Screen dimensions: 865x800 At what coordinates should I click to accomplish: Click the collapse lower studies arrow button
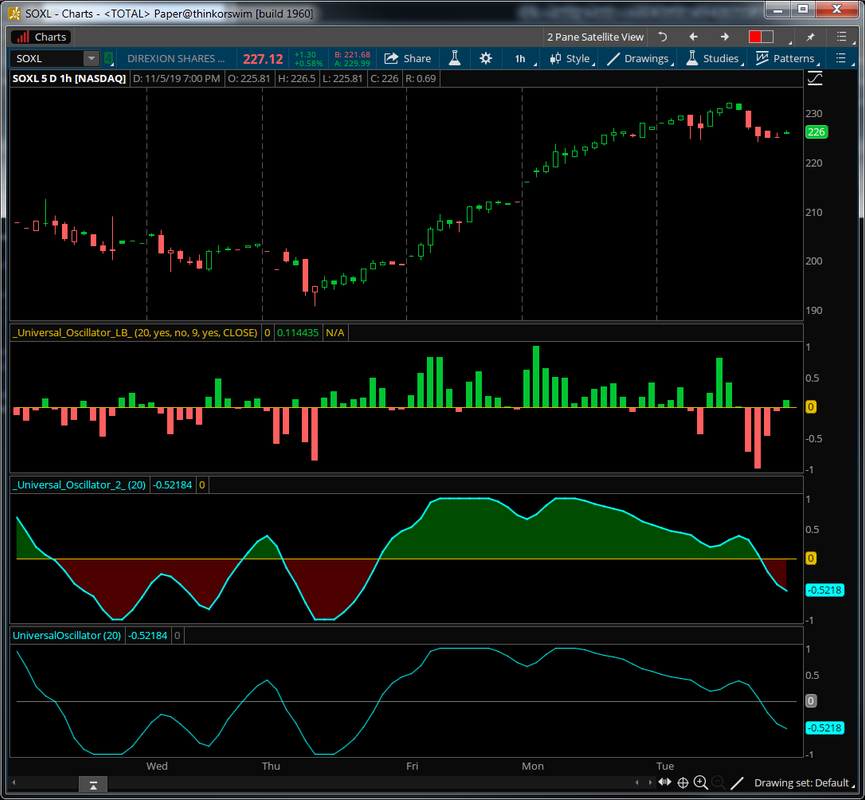[93, 785]
